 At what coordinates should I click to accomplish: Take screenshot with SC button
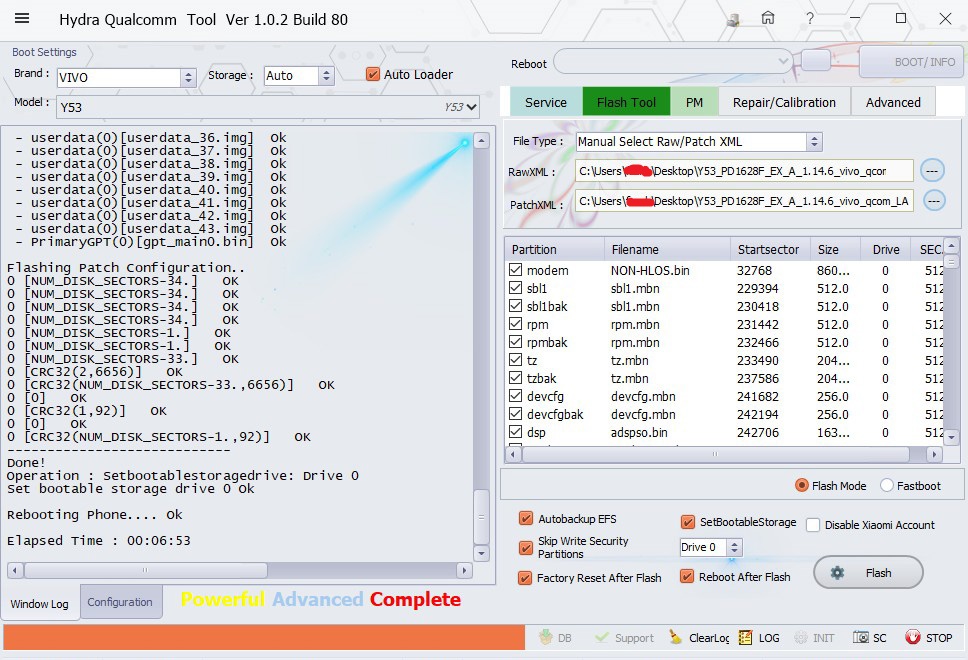pyautogui.click(x=869, y=637)
